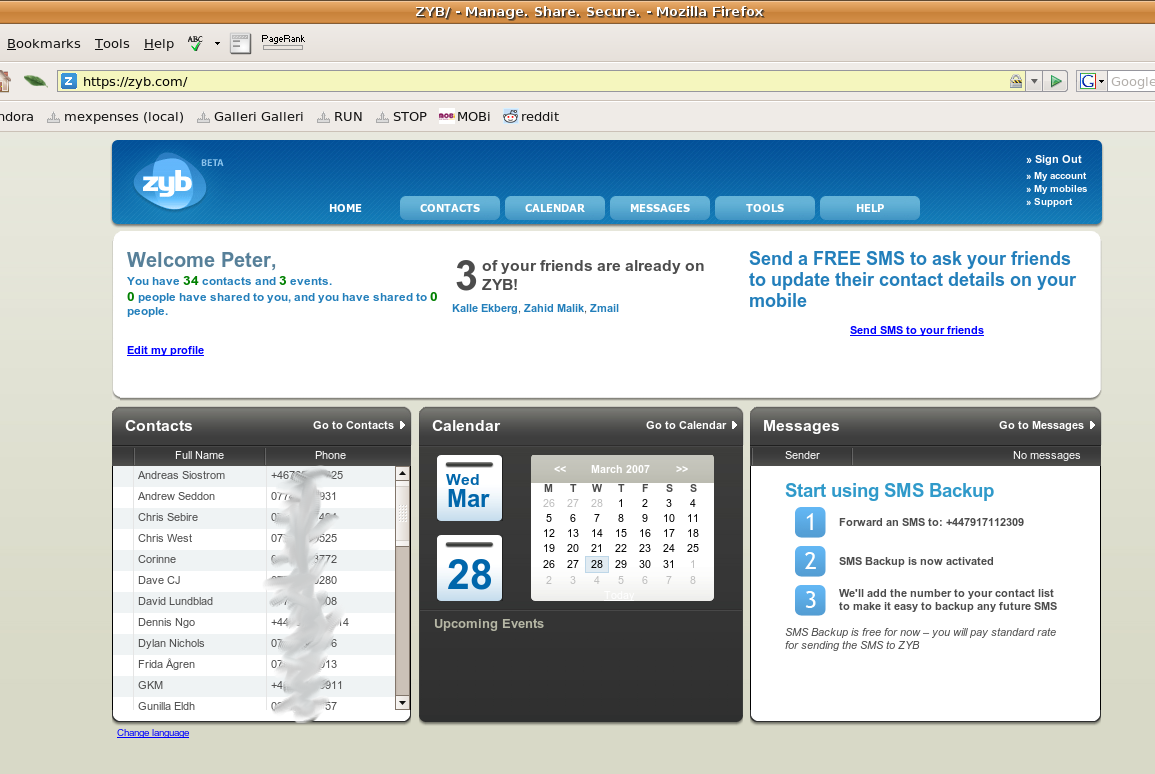Click the ZYB site favicon in address bar
The width and height of the screenshot is (1155, 774).
tap(69, 81)
